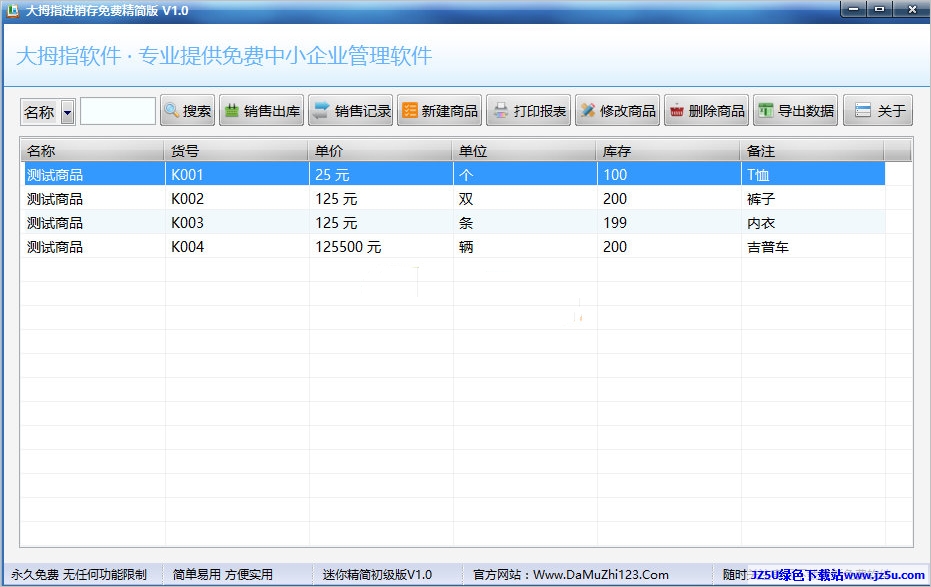View 销售记录 sales records
The image size is (931, 587).
click(x=350, y=110)
